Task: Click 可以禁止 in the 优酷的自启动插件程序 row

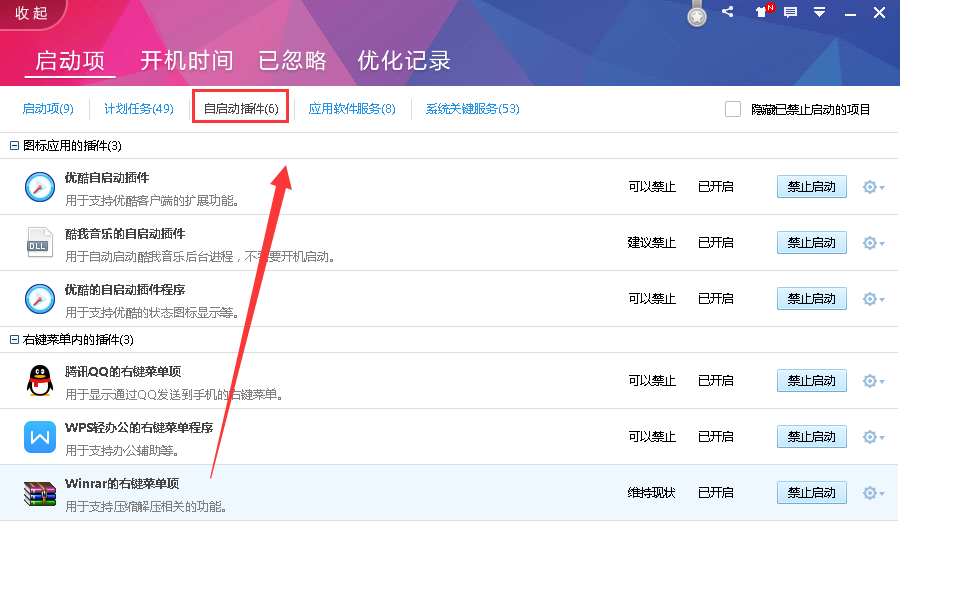Action: point(652,299)
